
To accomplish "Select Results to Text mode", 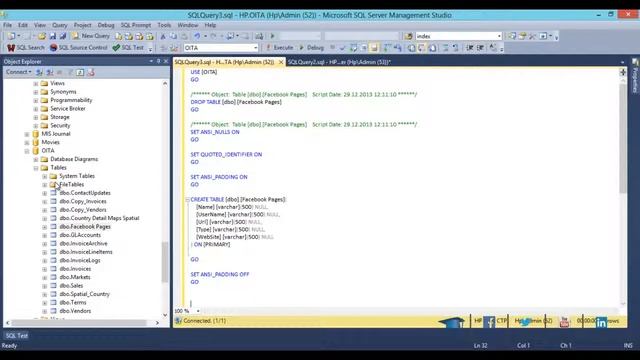I will [411, 48].
